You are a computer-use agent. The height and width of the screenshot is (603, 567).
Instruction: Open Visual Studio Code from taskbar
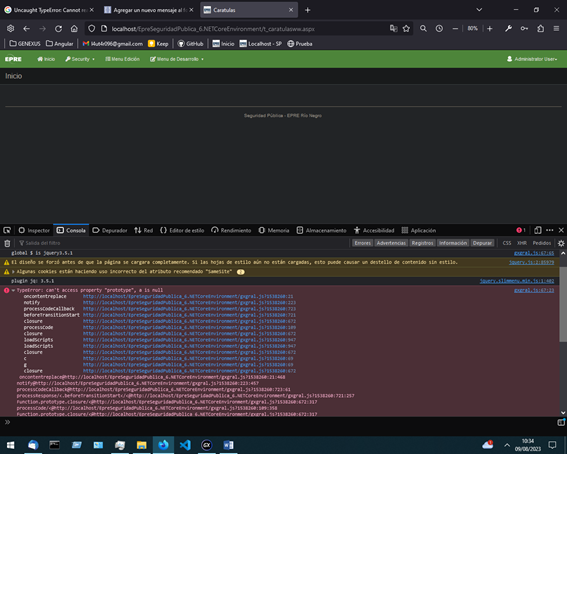(185, 445)
